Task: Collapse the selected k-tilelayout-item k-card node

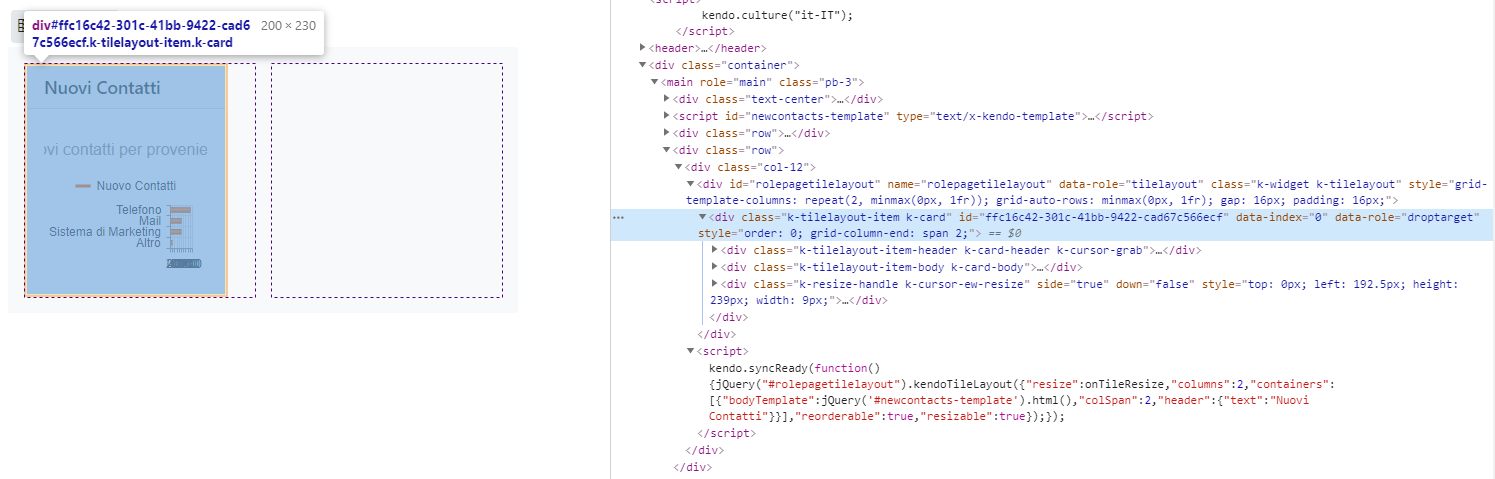Action: pos(702,216)
